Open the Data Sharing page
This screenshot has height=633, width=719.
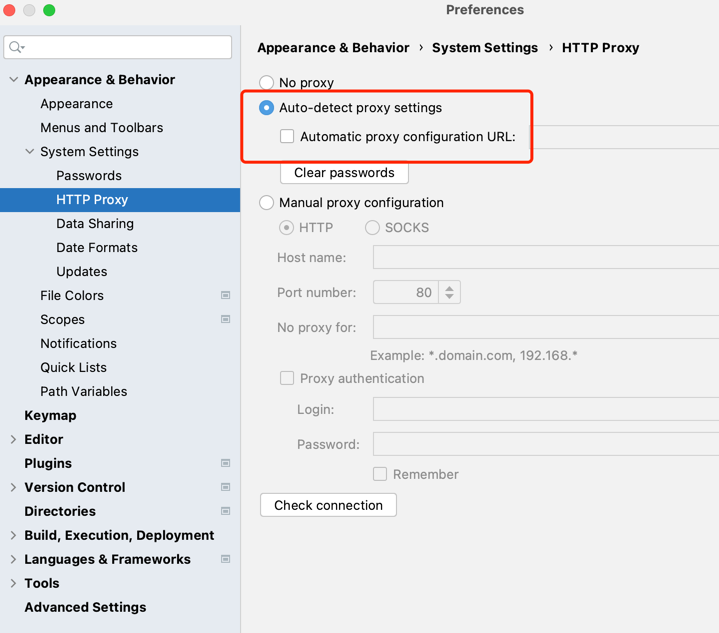pos(95,223)
